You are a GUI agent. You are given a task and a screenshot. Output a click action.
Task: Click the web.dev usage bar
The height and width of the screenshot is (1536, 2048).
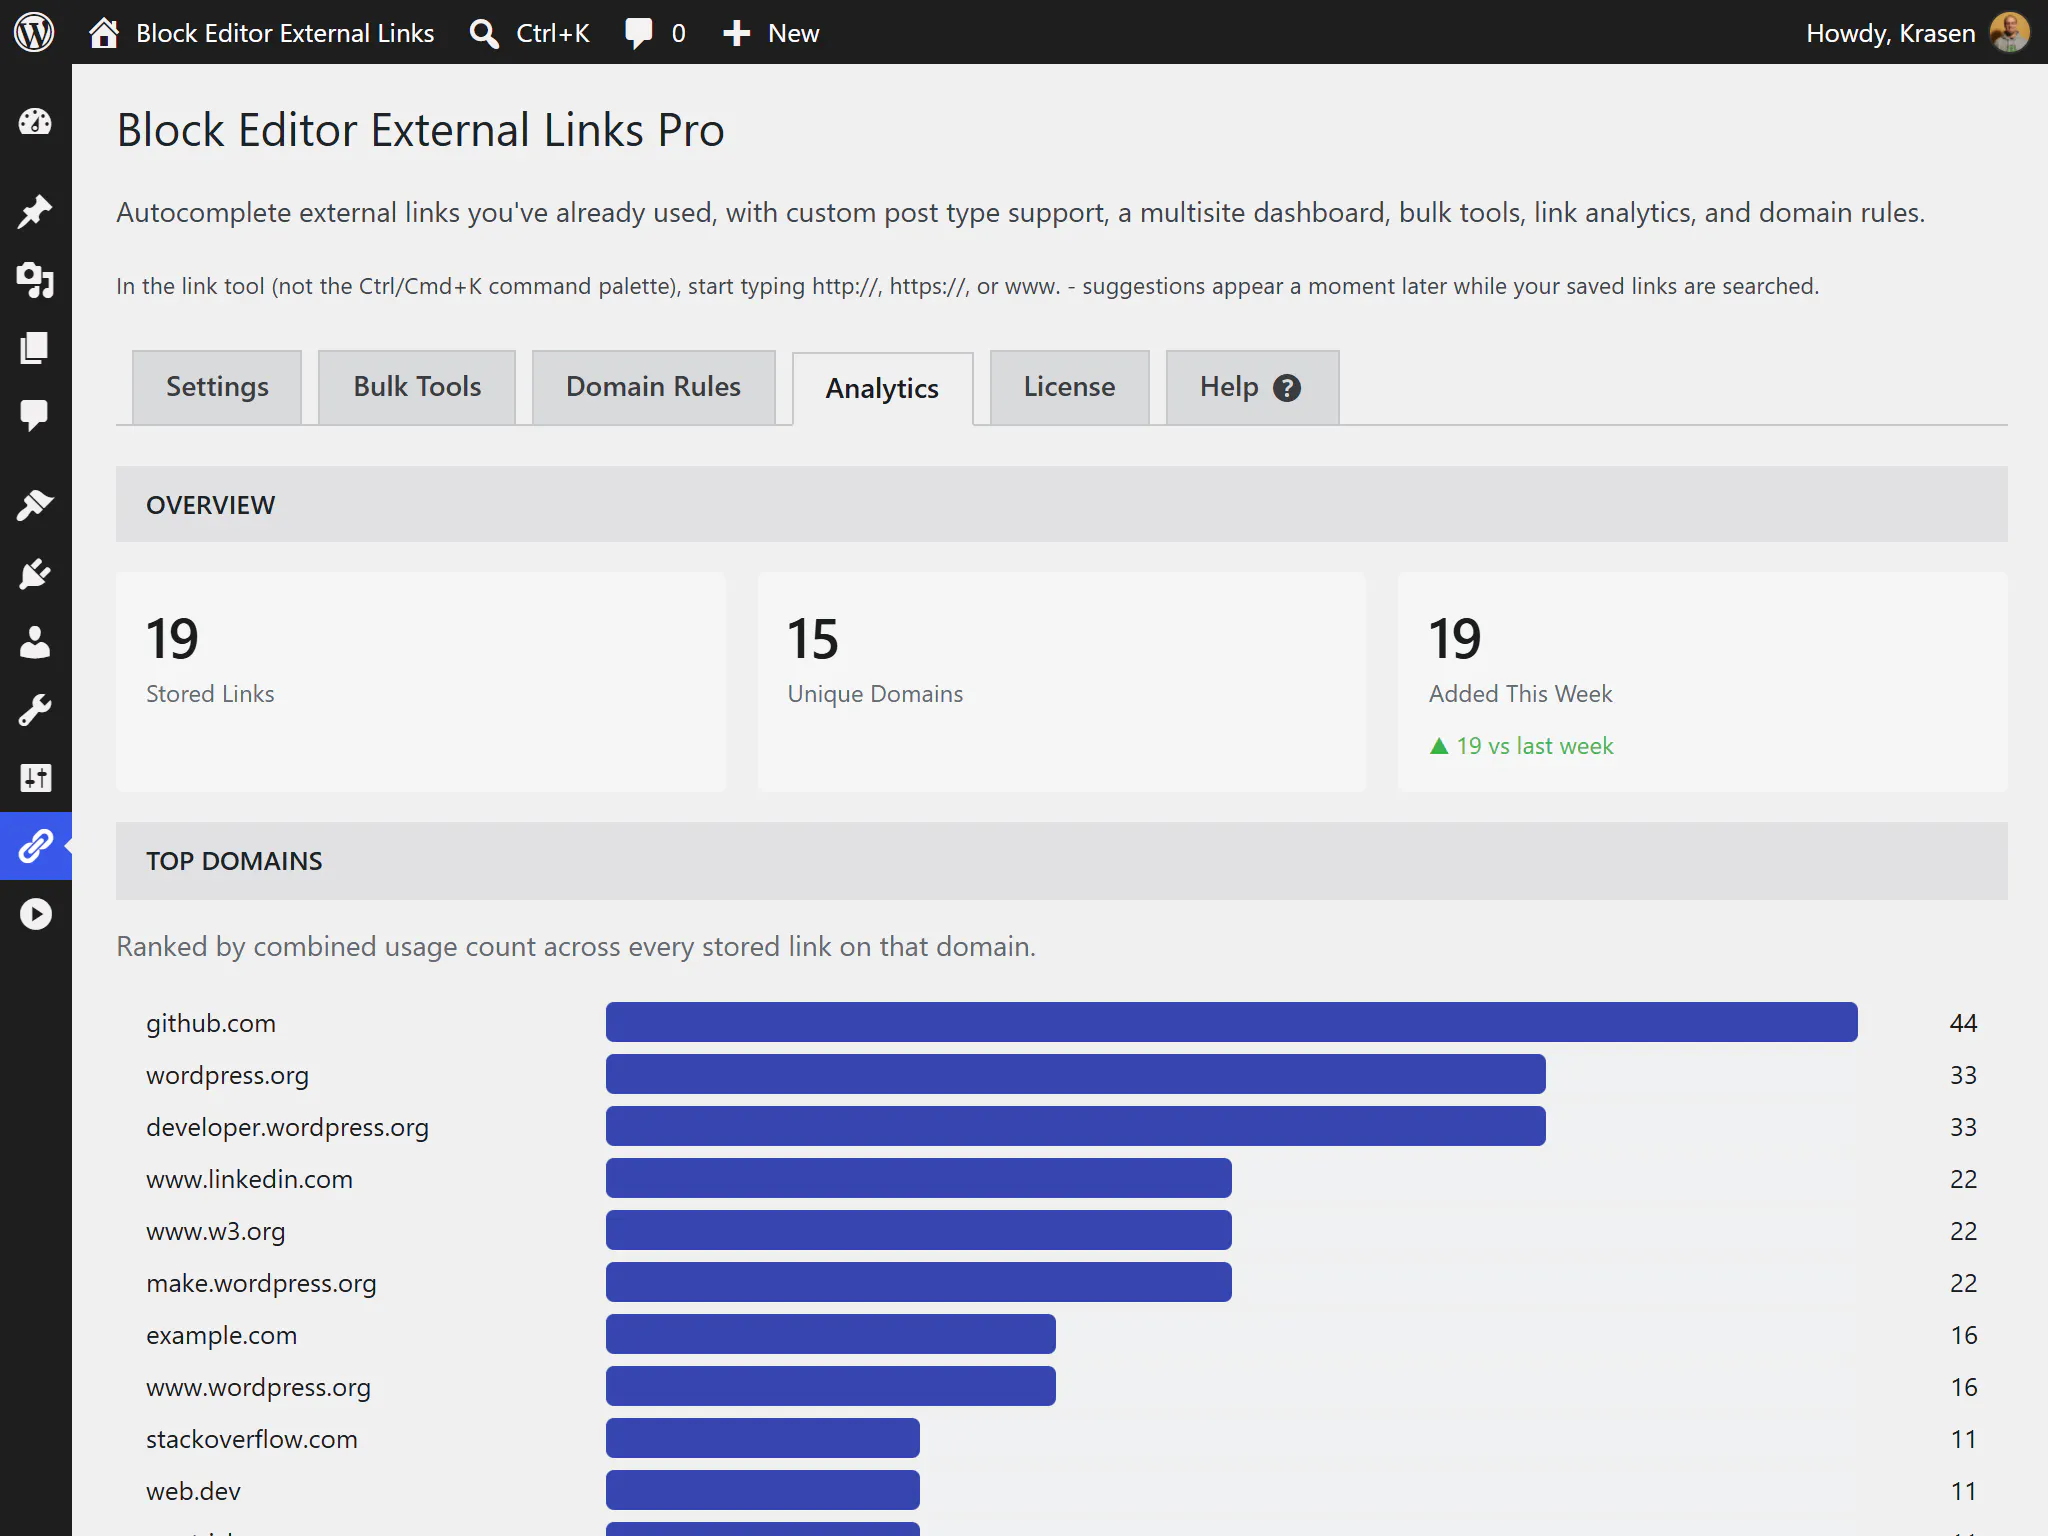[x=763, y=1490]
